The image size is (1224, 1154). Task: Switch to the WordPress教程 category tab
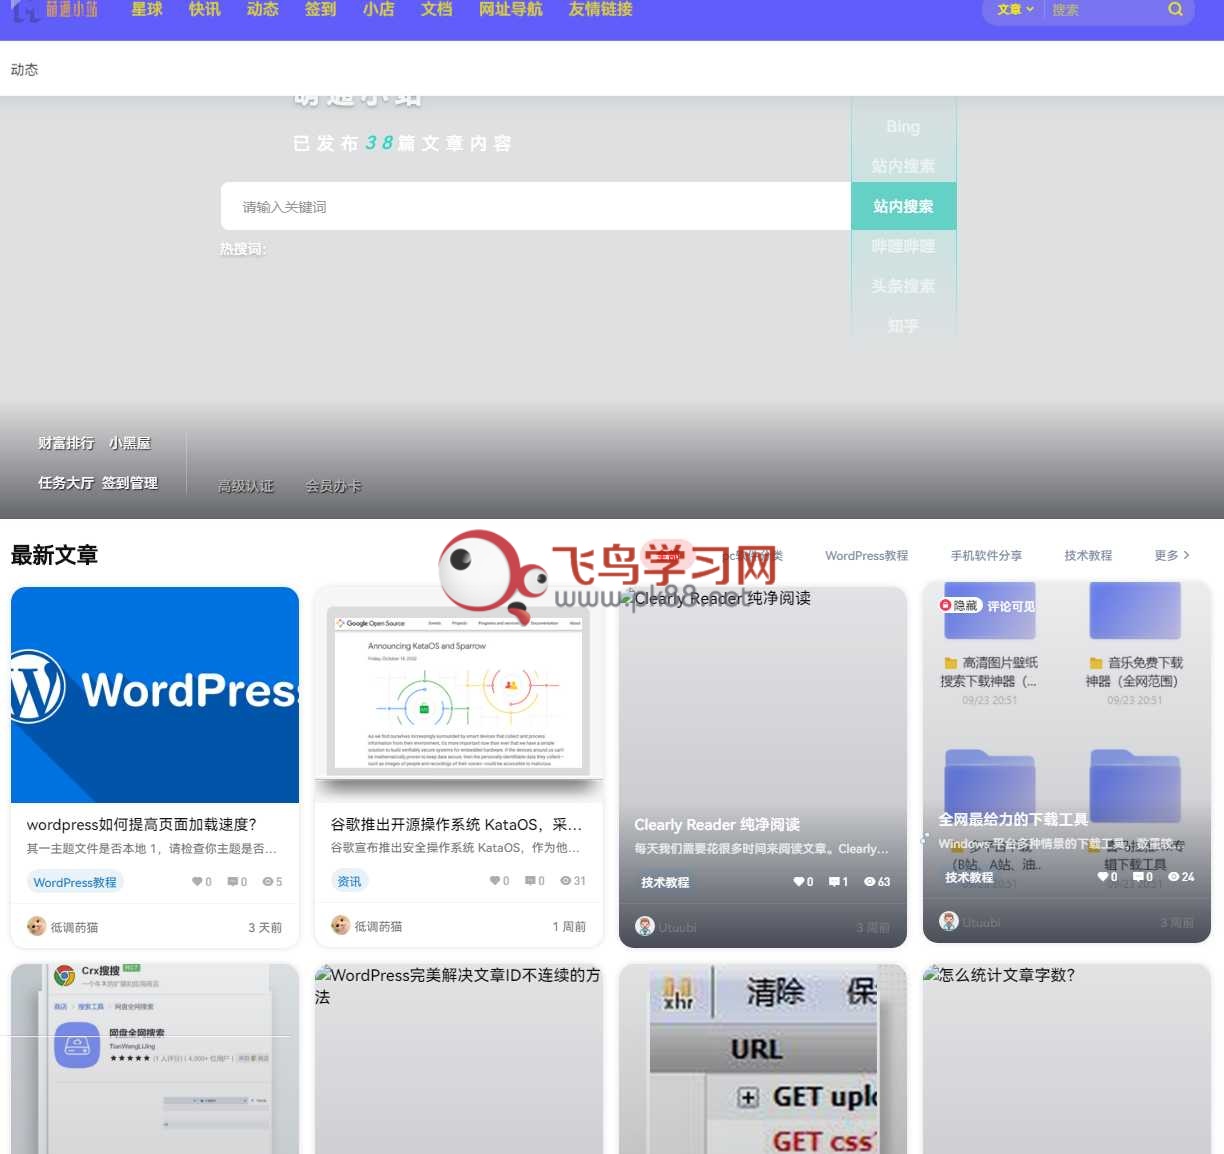click(x=866, y=555)
